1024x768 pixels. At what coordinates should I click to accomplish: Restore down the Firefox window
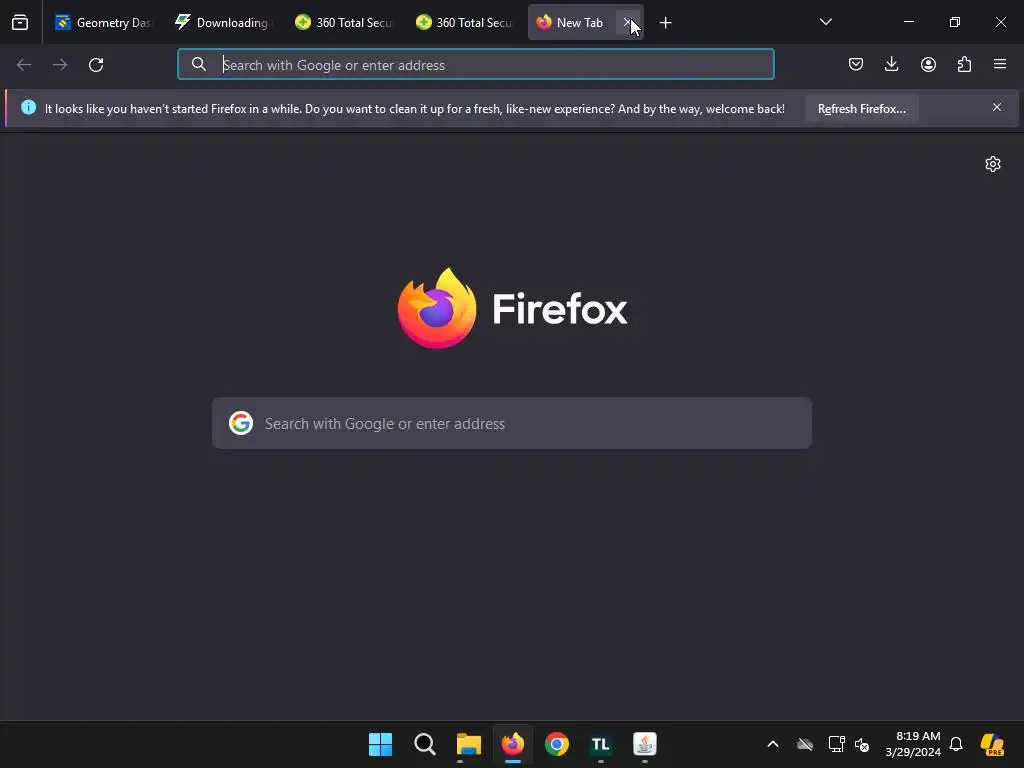pyautogui.click(x=955, y=22)
